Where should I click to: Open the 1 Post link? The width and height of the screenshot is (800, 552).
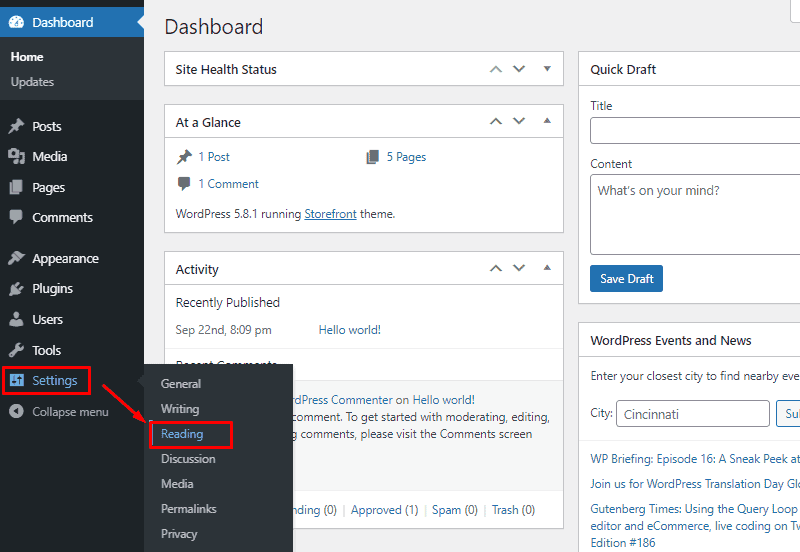[214, 157]
